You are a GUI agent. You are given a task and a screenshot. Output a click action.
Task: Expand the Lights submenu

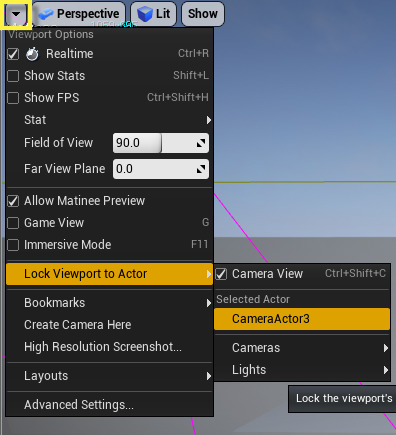point(302,370)
